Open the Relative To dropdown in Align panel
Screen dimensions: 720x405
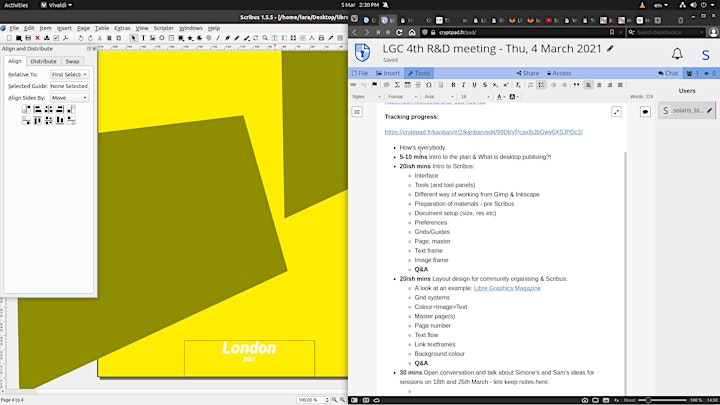69,74
